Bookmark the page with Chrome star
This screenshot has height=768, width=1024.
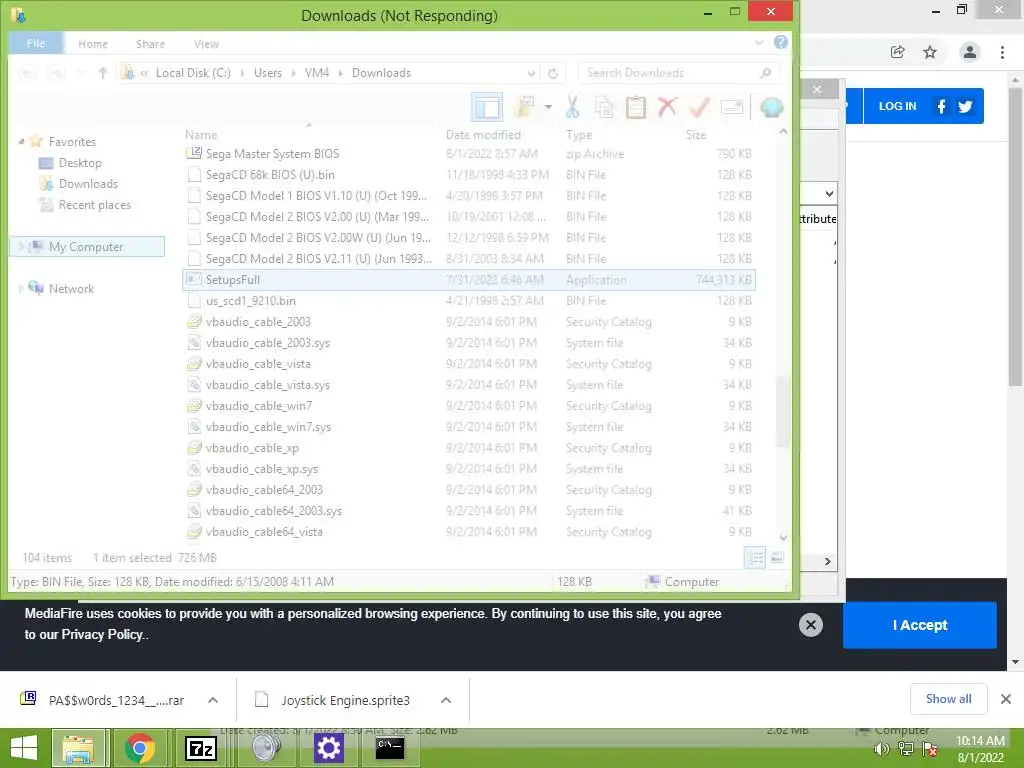tap(930, 52)
